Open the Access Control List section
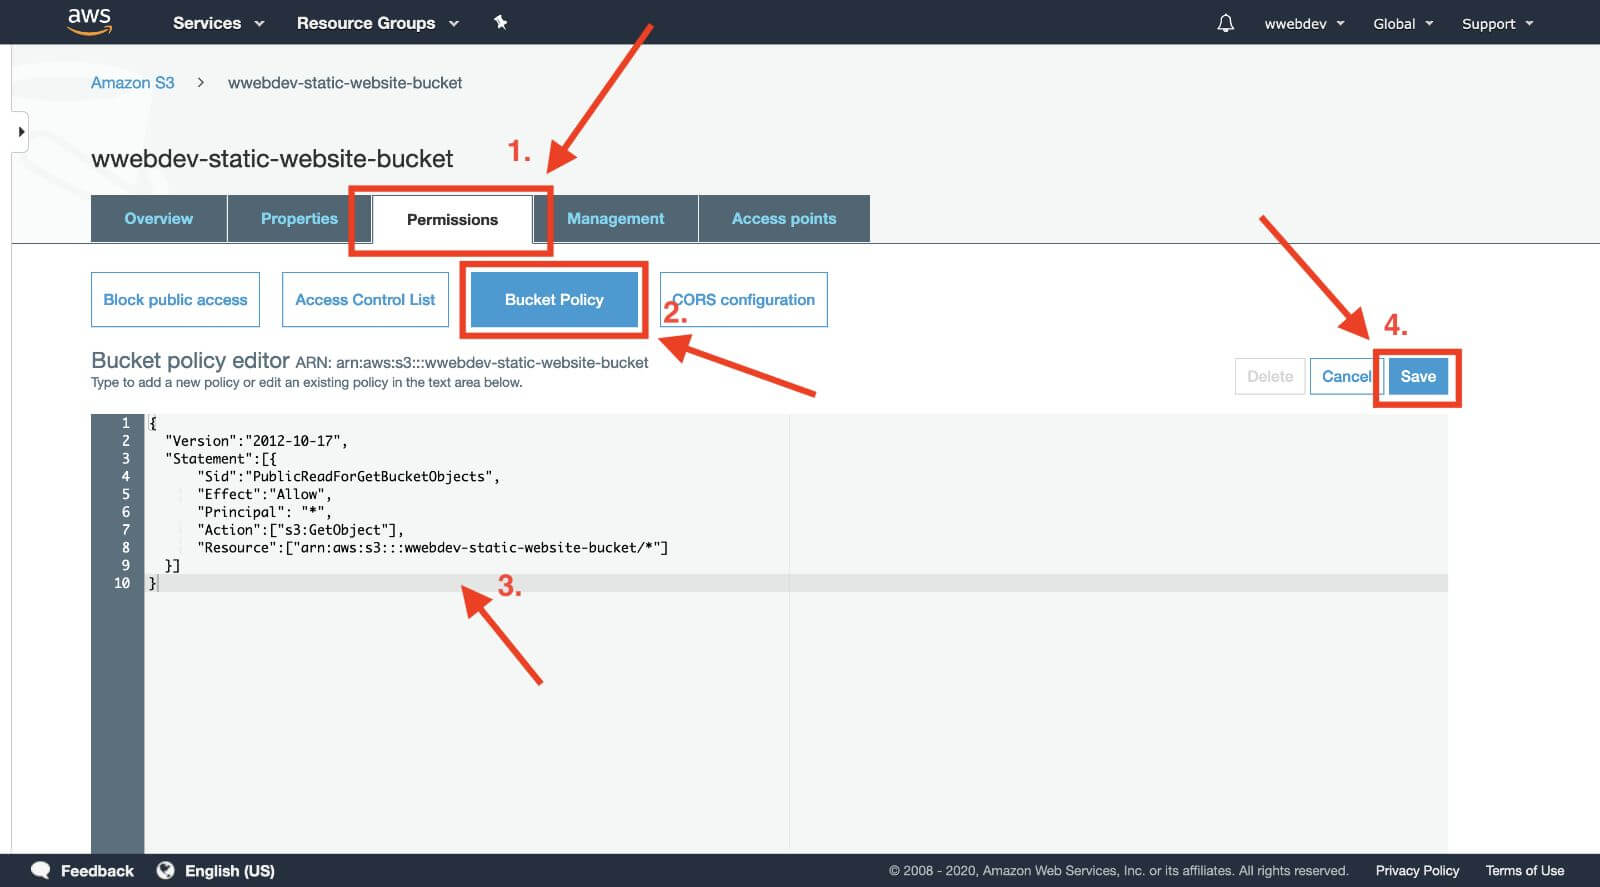This screenshot has height=887, width=1600. pos(365,300)
